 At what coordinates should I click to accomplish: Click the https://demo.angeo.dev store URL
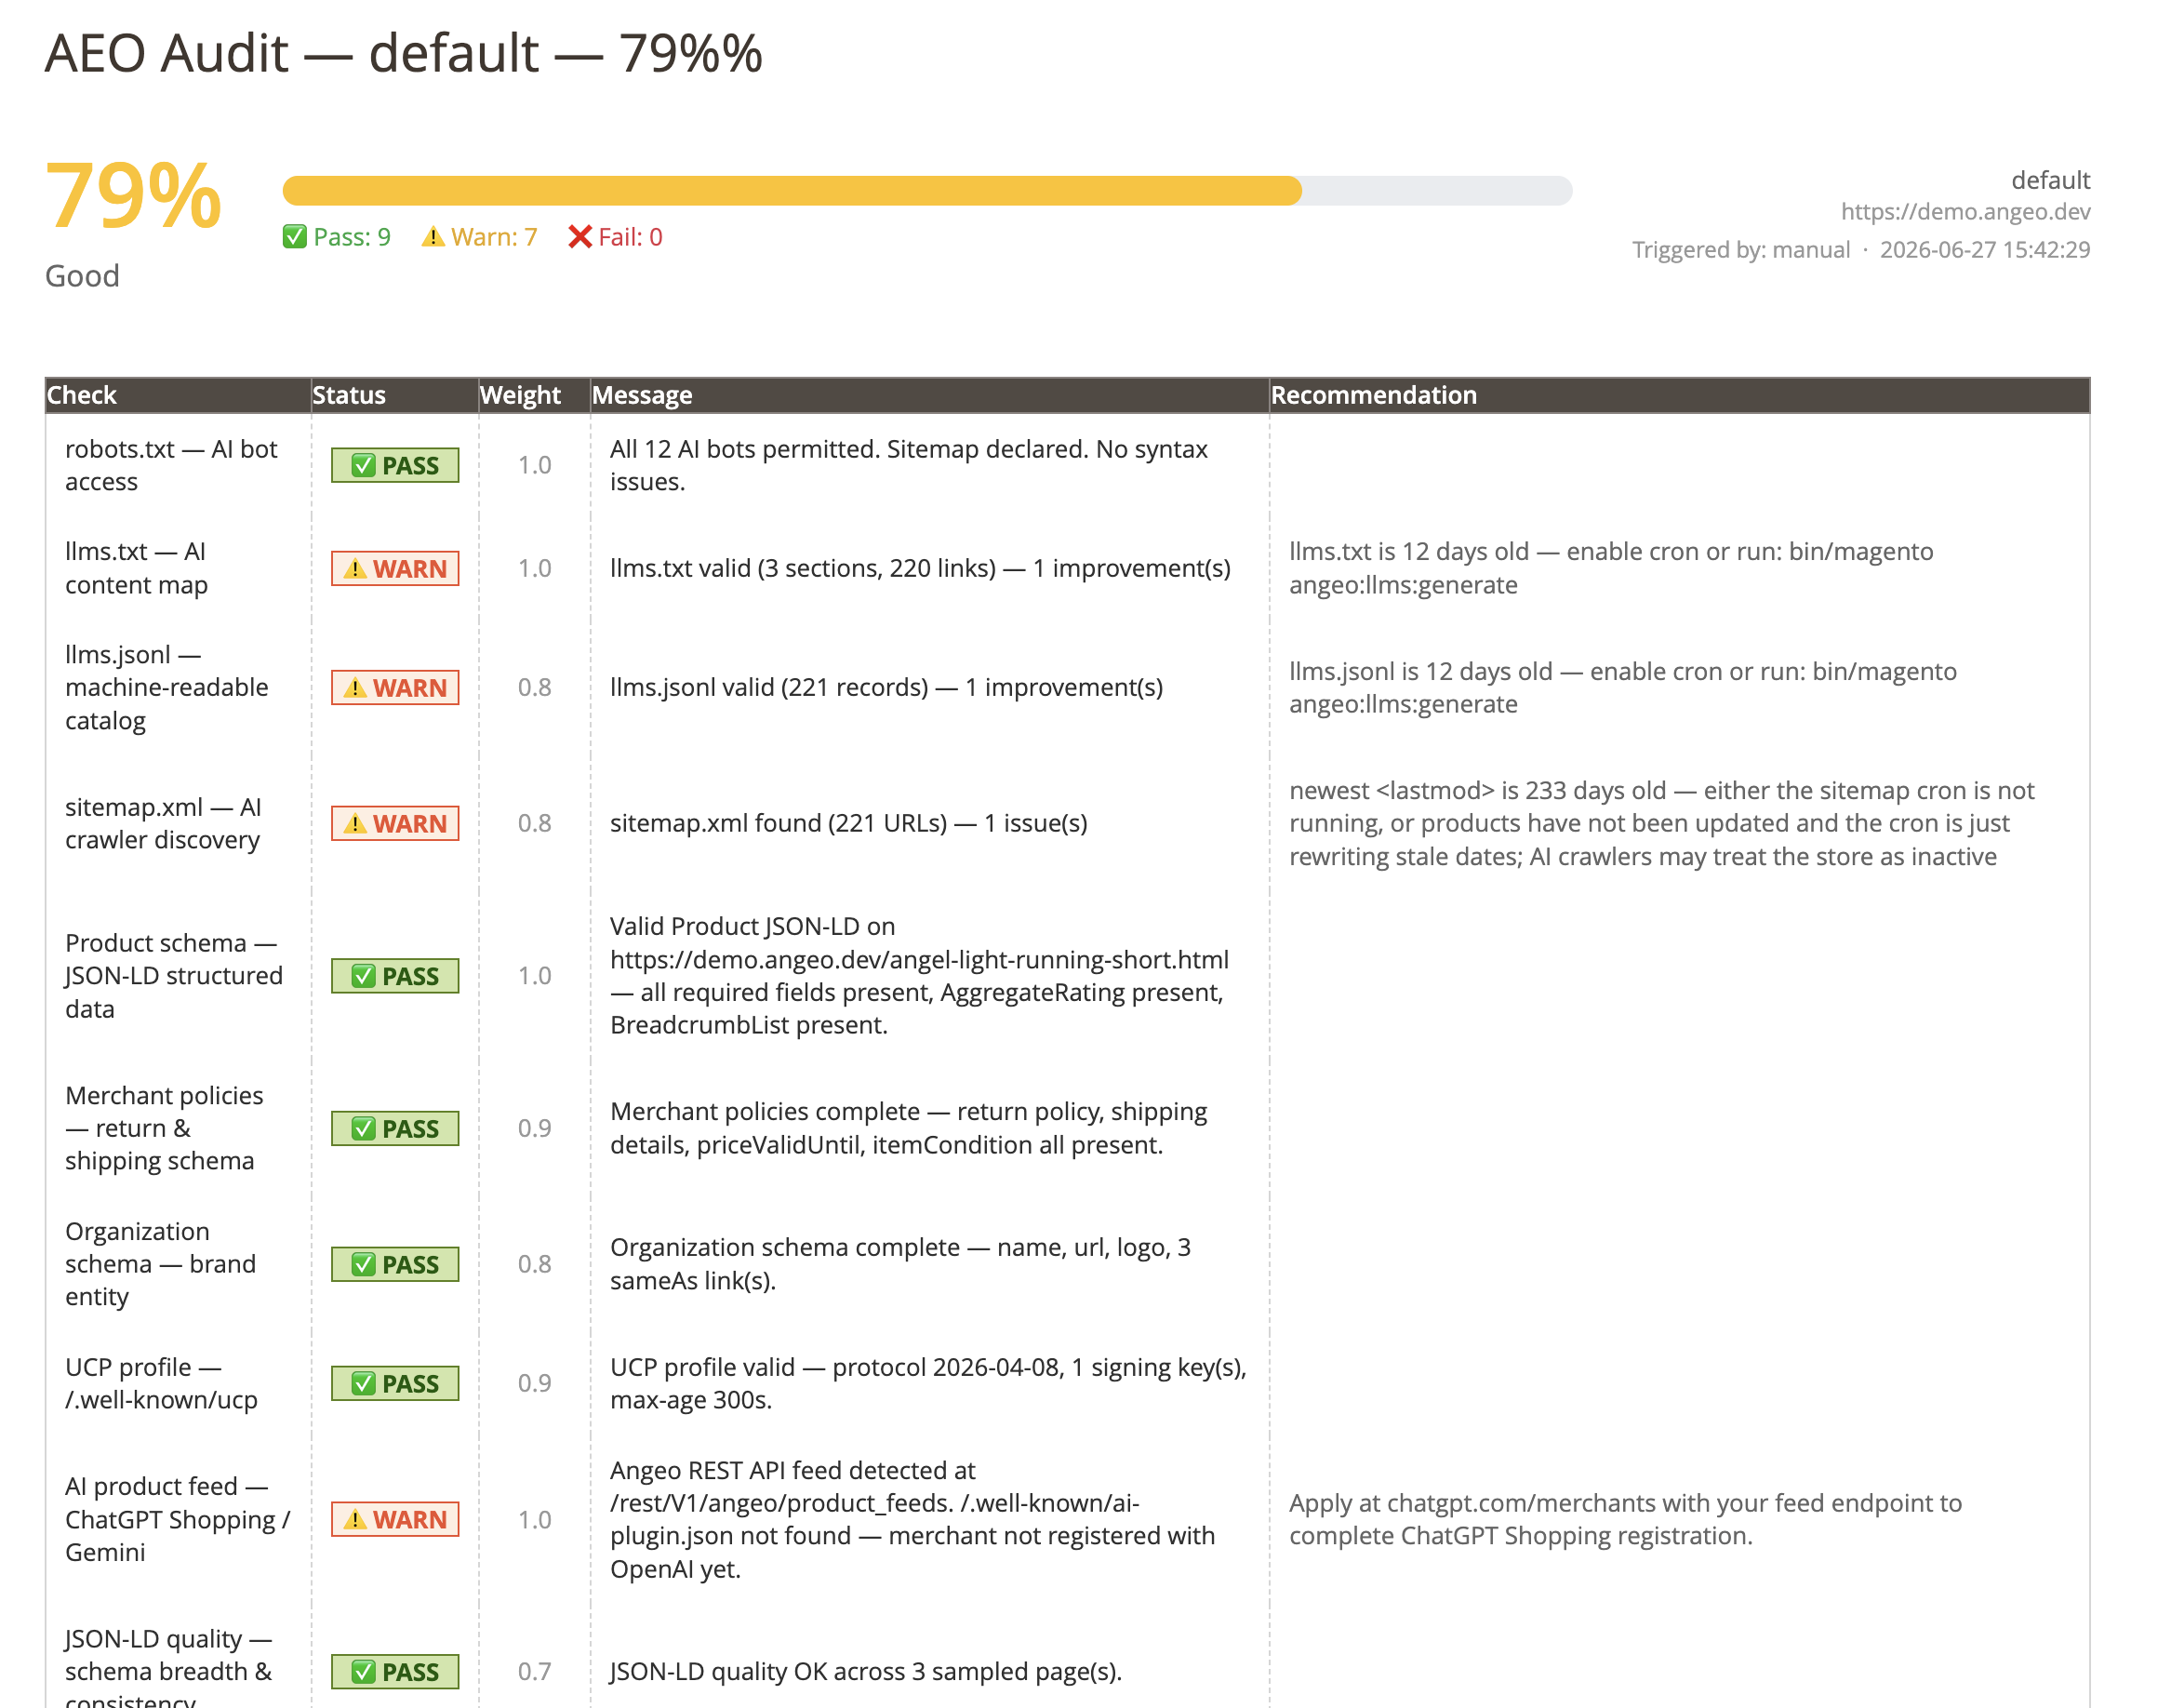(1965, 211)
